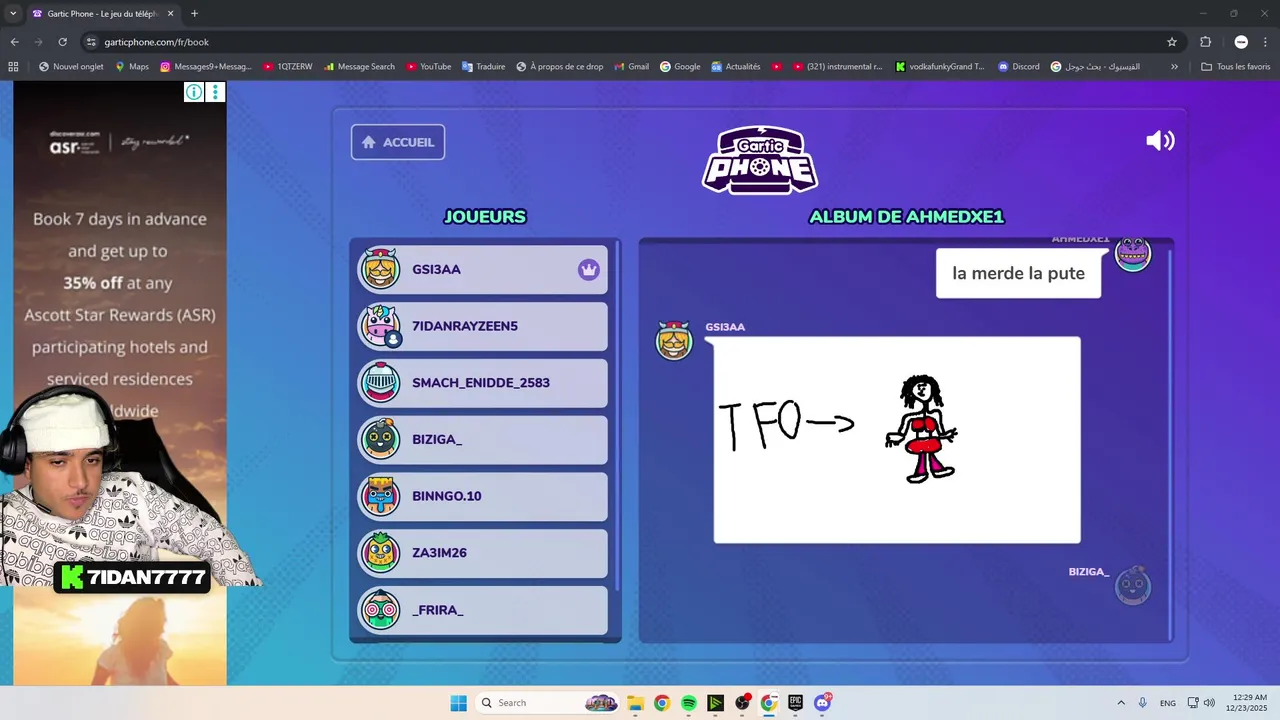Click the pineapple avatar of ZA3IM26

click(380, 553)
